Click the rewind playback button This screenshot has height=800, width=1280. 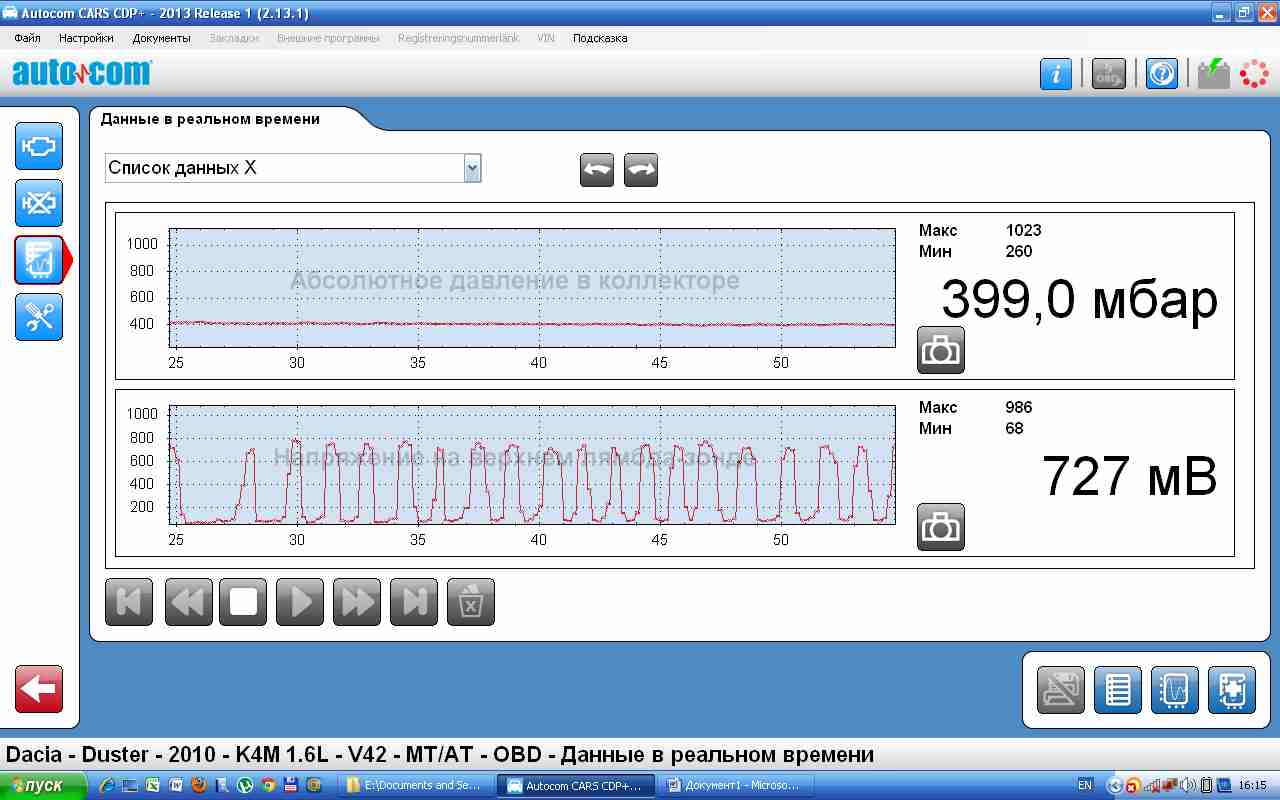click(188, 602)
